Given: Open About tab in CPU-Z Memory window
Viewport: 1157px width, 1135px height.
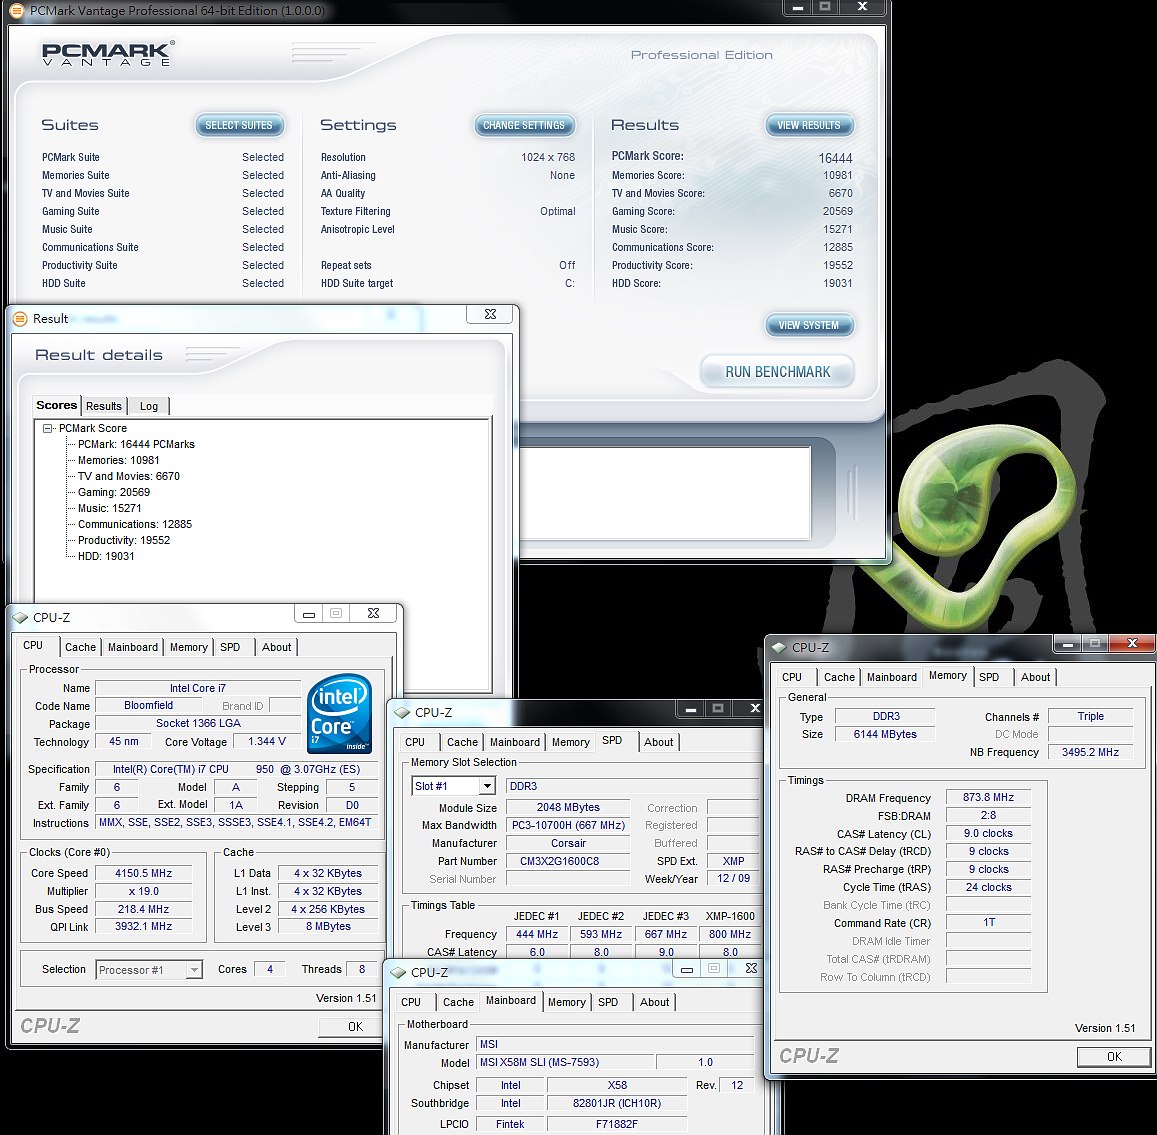Looking at the screenshot, I should pos(1035,677).
